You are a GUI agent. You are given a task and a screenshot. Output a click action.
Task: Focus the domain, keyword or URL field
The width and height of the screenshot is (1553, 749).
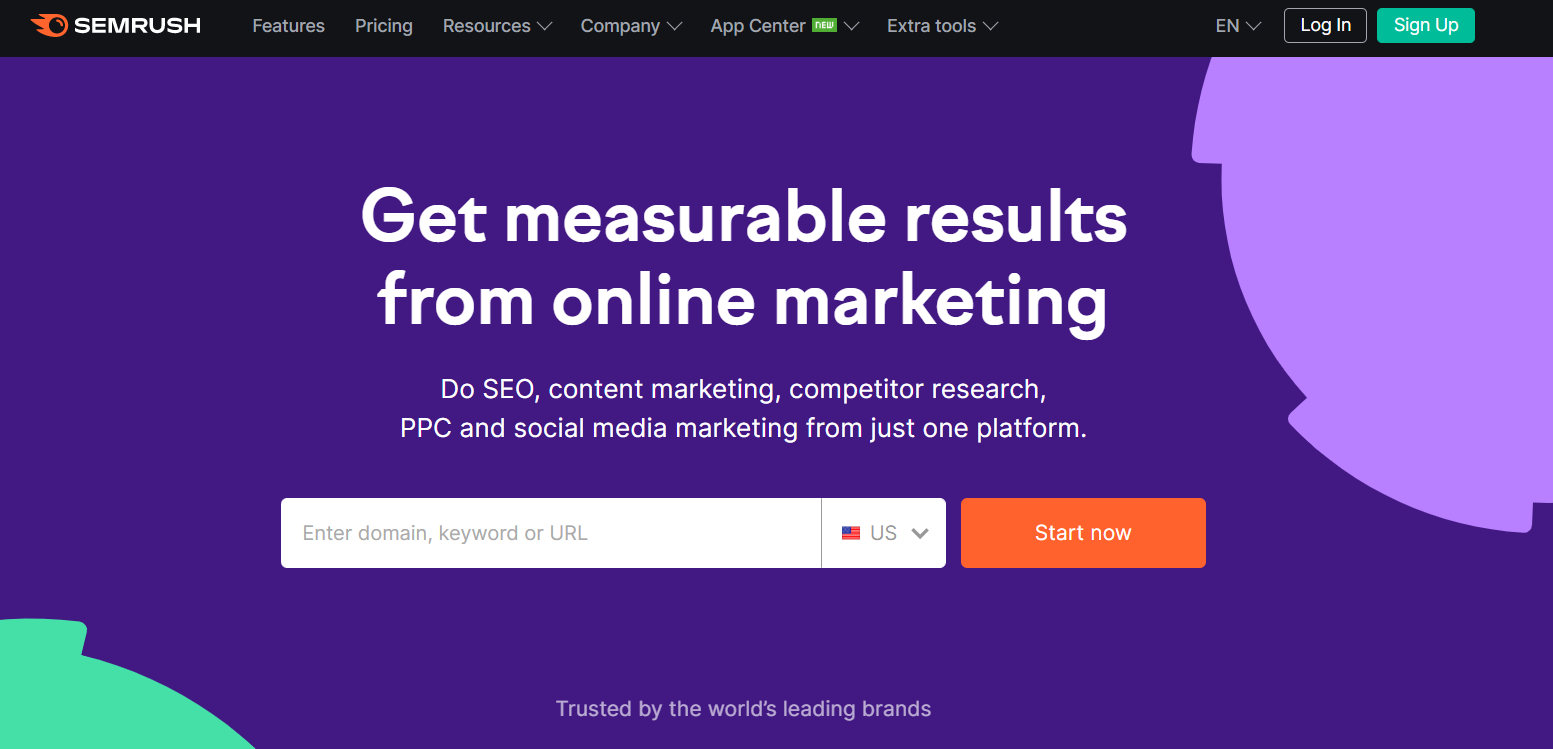[551, 533]
